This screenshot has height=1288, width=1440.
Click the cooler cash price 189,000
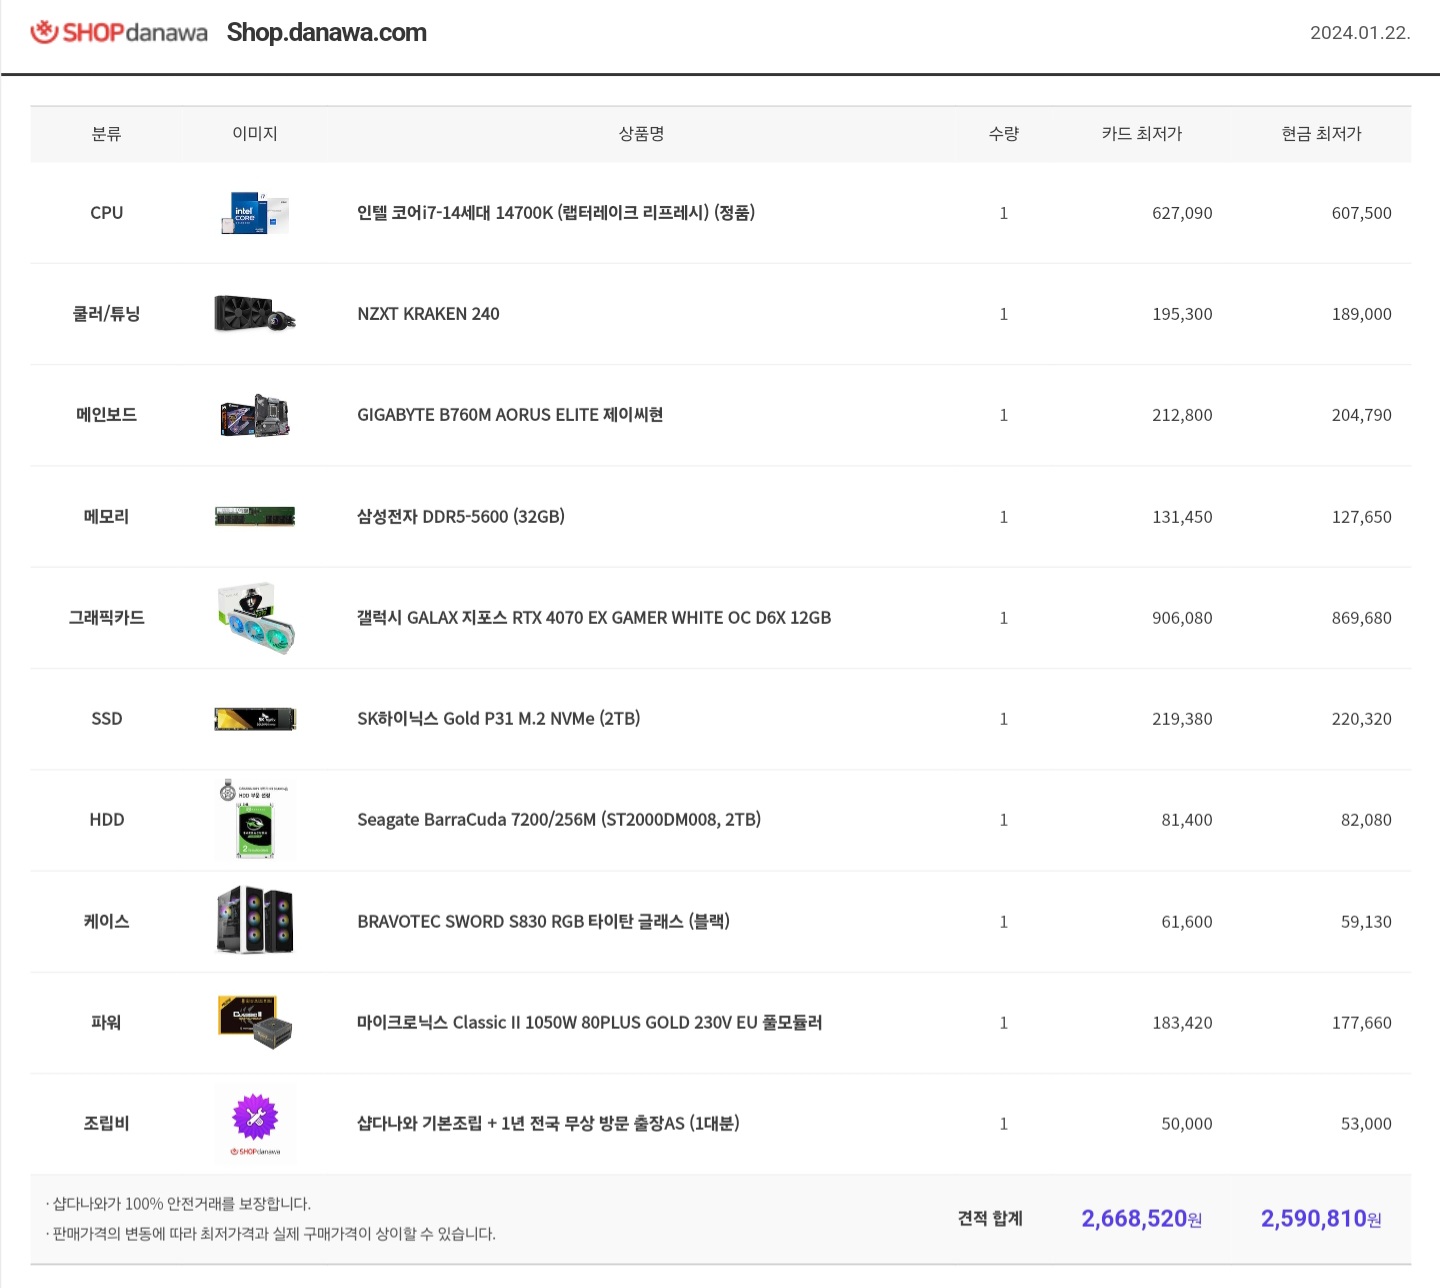tap(1361, 314)
